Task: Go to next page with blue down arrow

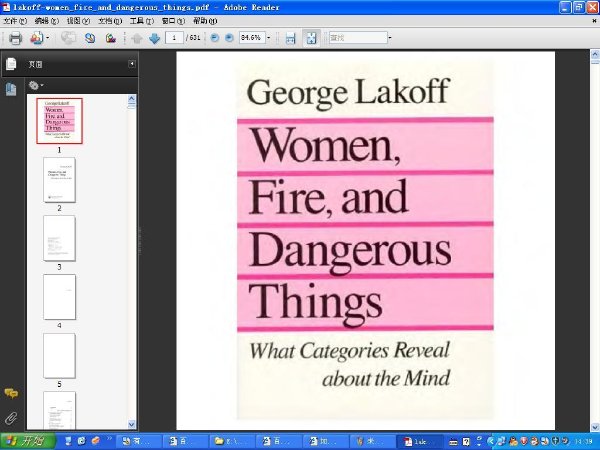Action: click(x=154, y=38)
